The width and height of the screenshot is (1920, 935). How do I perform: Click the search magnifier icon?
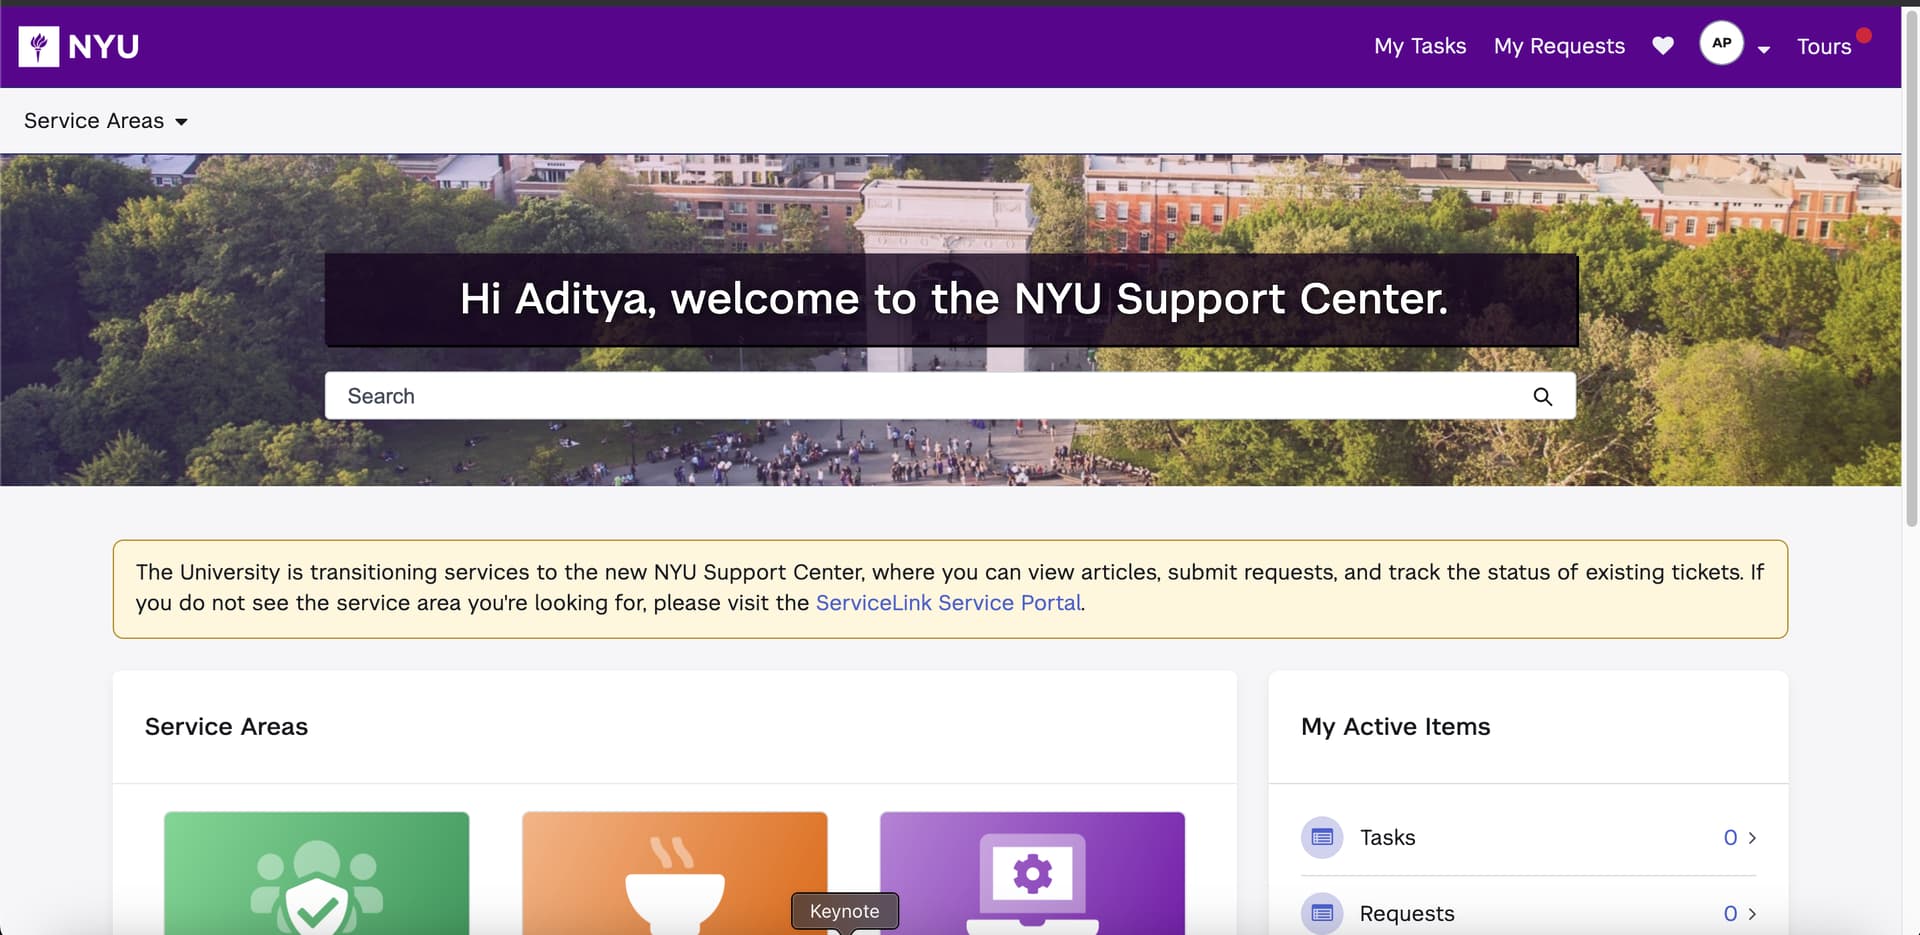[1542, 397]
